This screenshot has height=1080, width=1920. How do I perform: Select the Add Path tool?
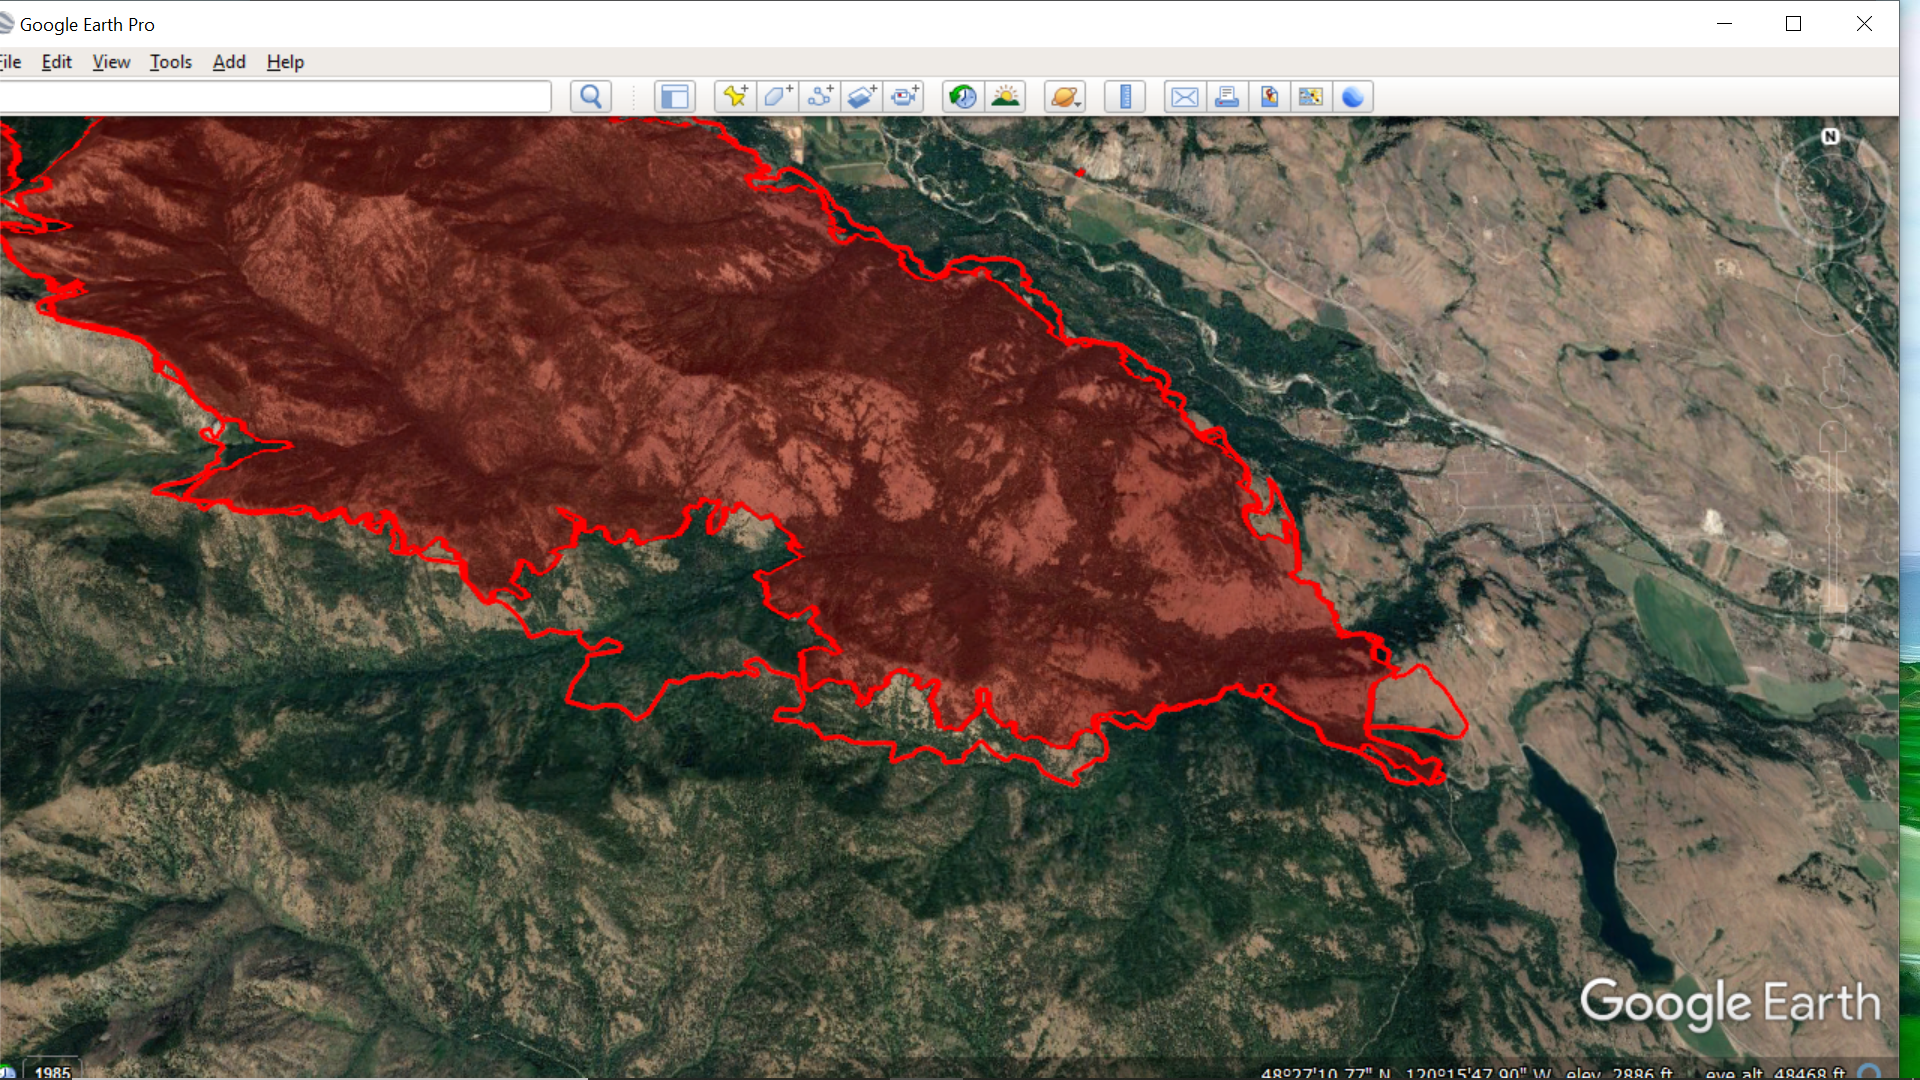pos(820,97)
